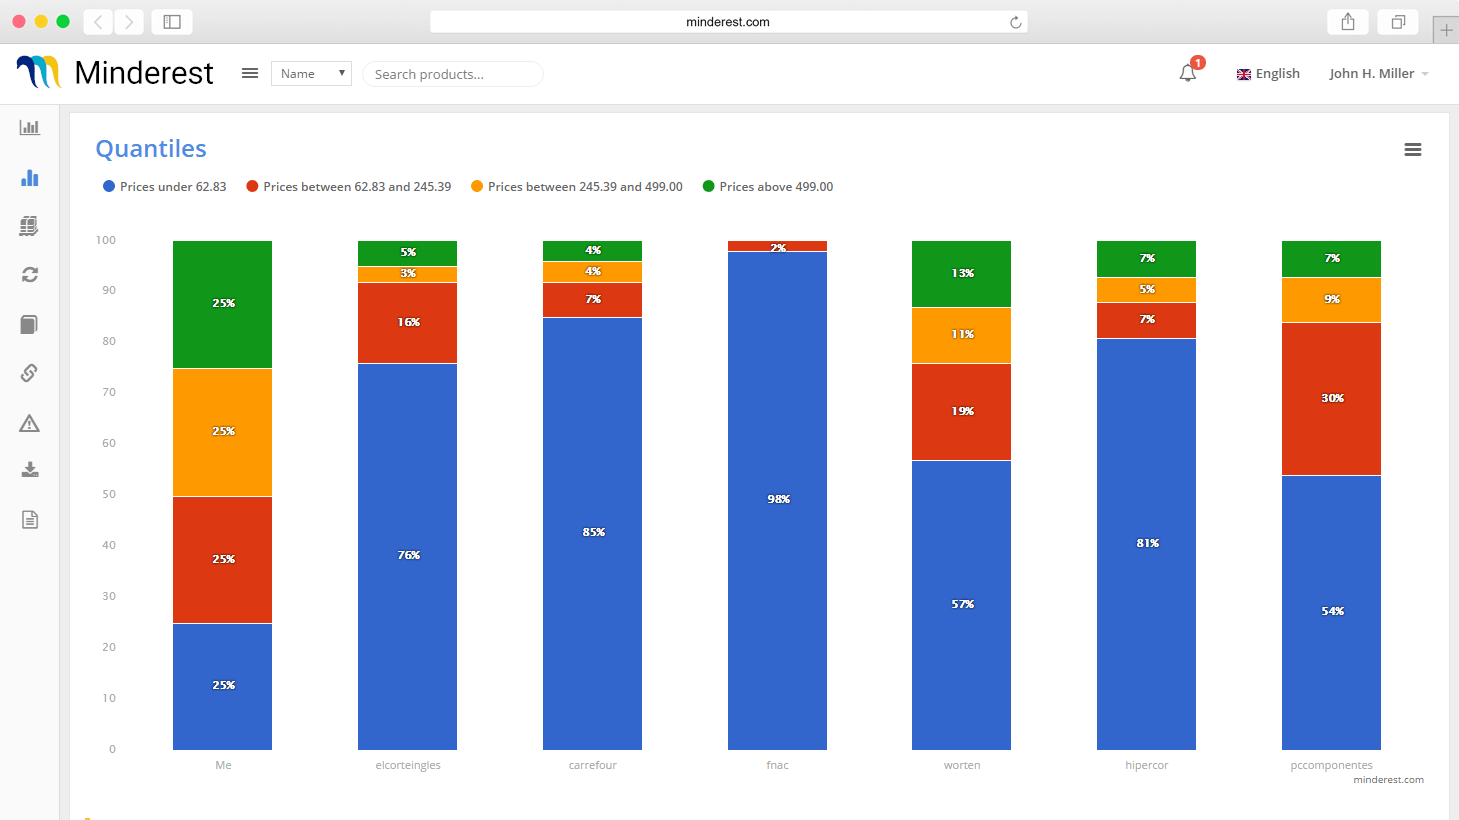1459x820 pixels.
Task: Click elcorteingles blue 76% segment
Action: (407, 557)
